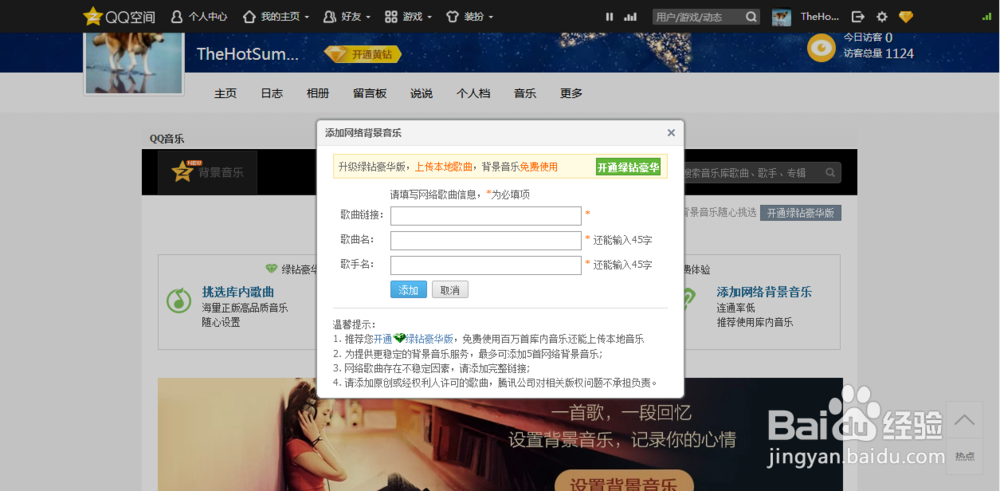Image resolution: width=1000 pixels, height=491 pixels.
Task: Click into the 歌曲链接 input field
Action: tap(486, 216)
